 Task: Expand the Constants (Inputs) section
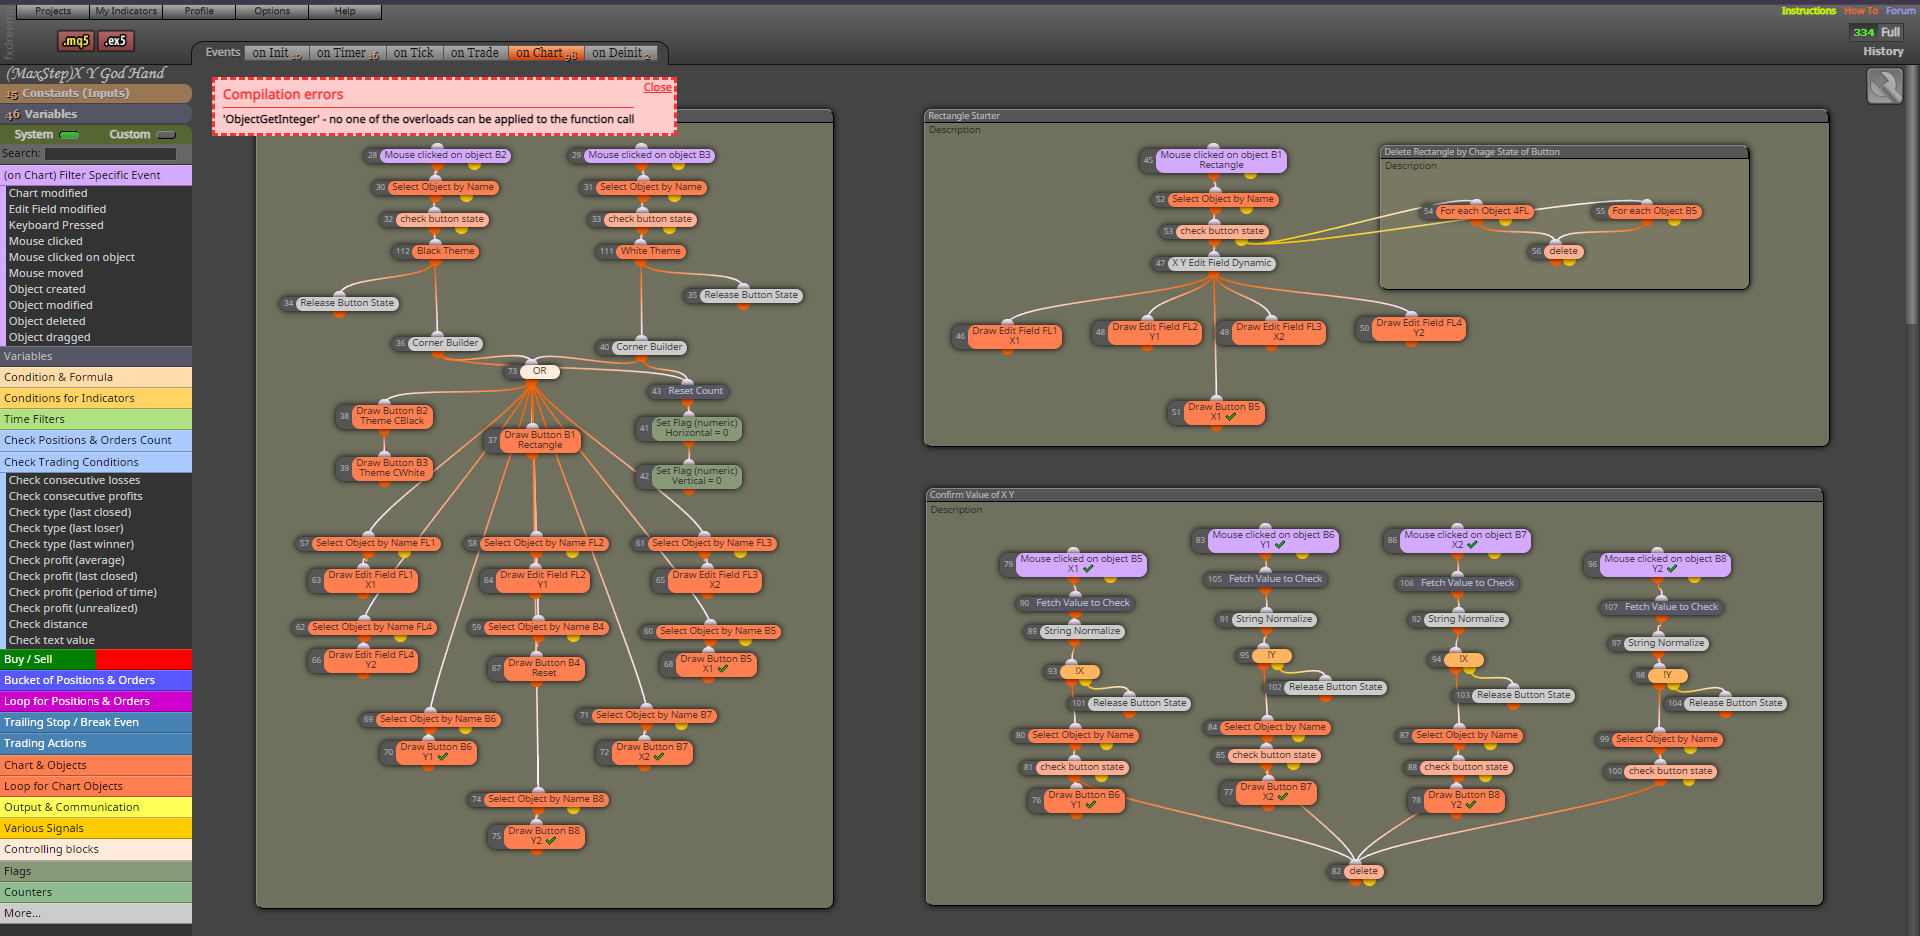(96, 93)
